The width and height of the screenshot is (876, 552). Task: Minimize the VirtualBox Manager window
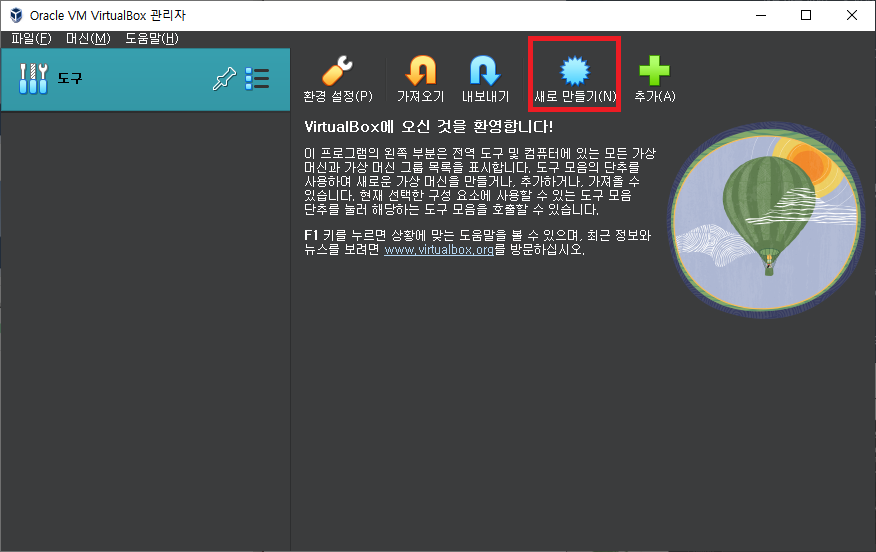coord(760,15)
